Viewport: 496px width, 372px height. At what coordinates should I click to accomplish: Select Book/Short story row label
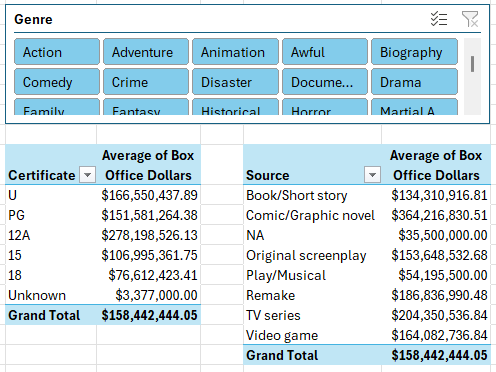(312, 195)
